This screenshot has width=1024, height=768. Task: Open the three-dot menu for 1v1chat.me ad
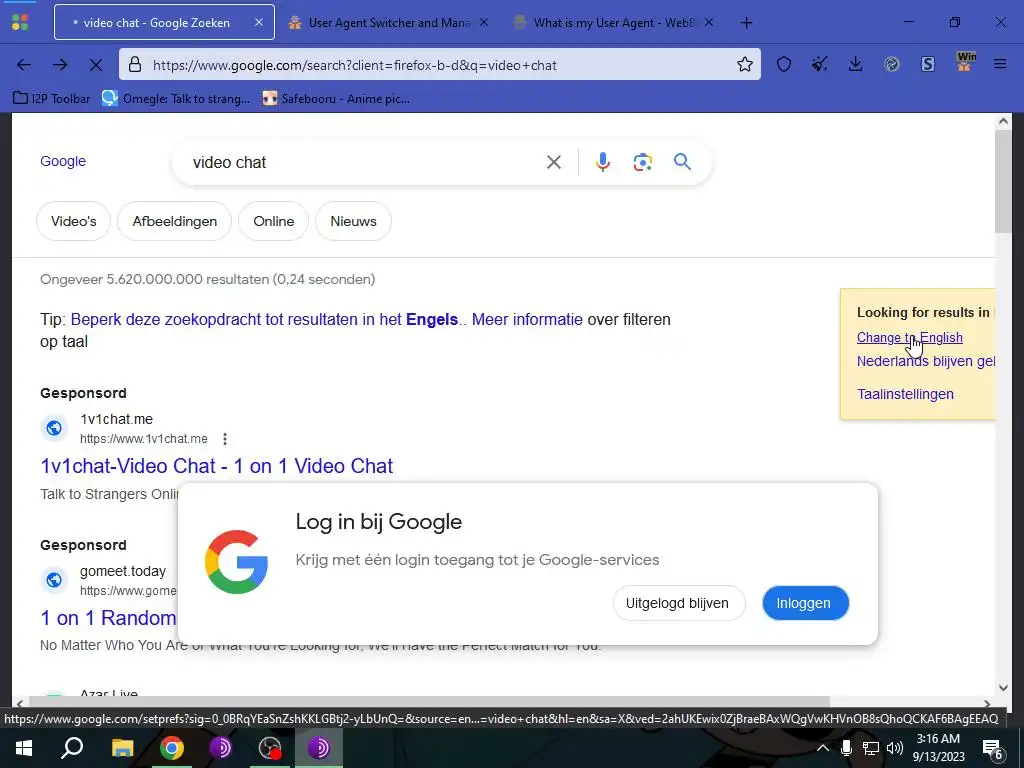(225, 439)
